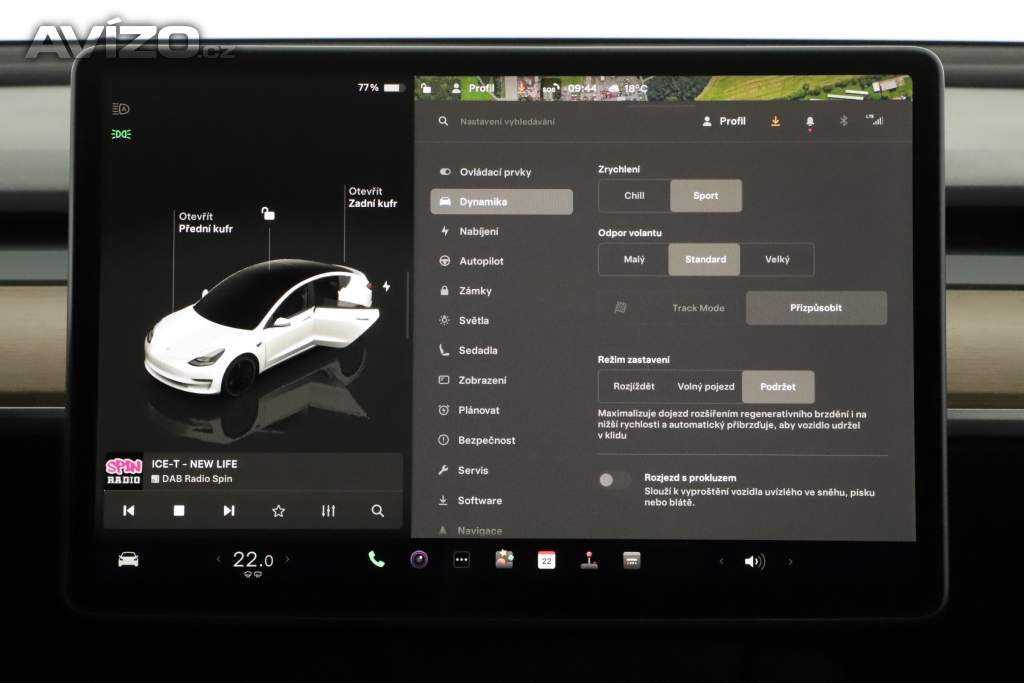The image size is (1024, 683).
Task: Skip to previous track
Action: coord(129,511)
